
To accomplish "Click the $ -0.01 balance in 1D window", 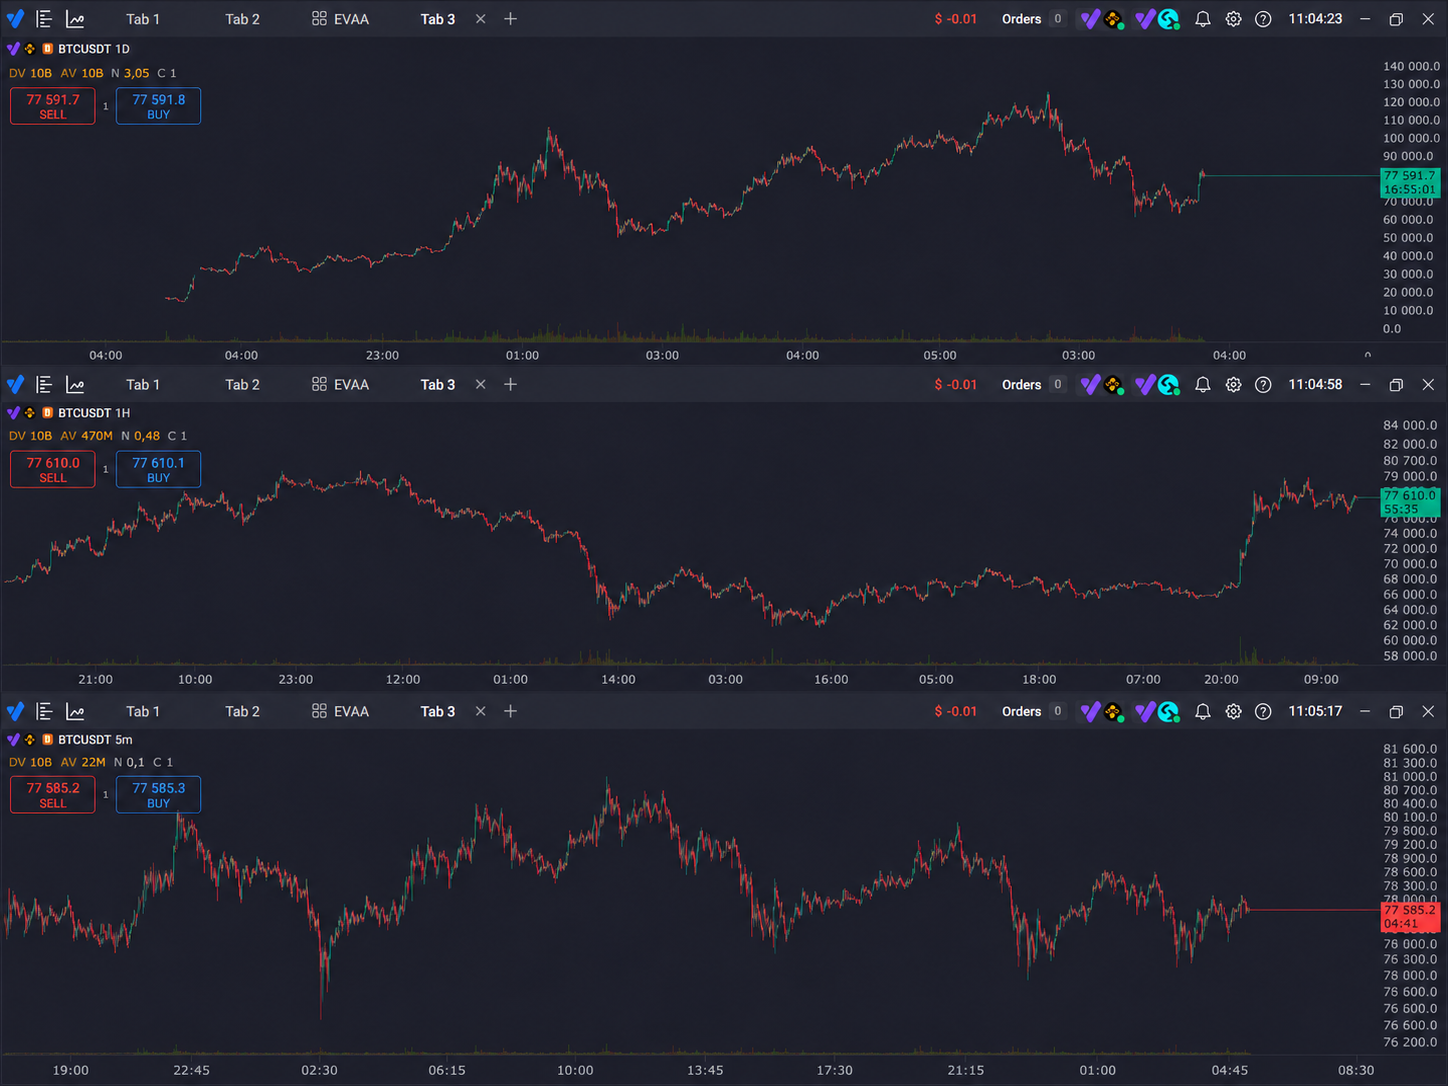I will click(955, 19).
